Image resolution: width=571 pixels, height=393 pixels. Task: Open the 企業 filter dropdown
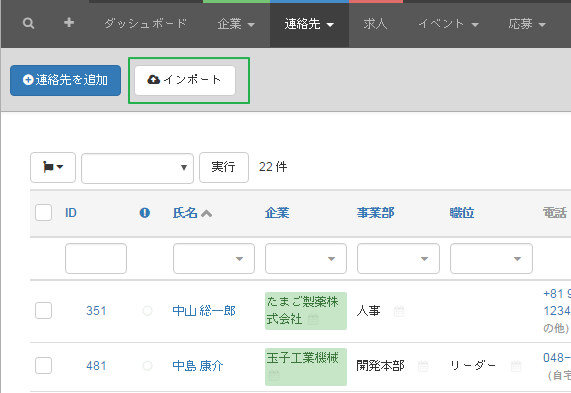[306, 259]
